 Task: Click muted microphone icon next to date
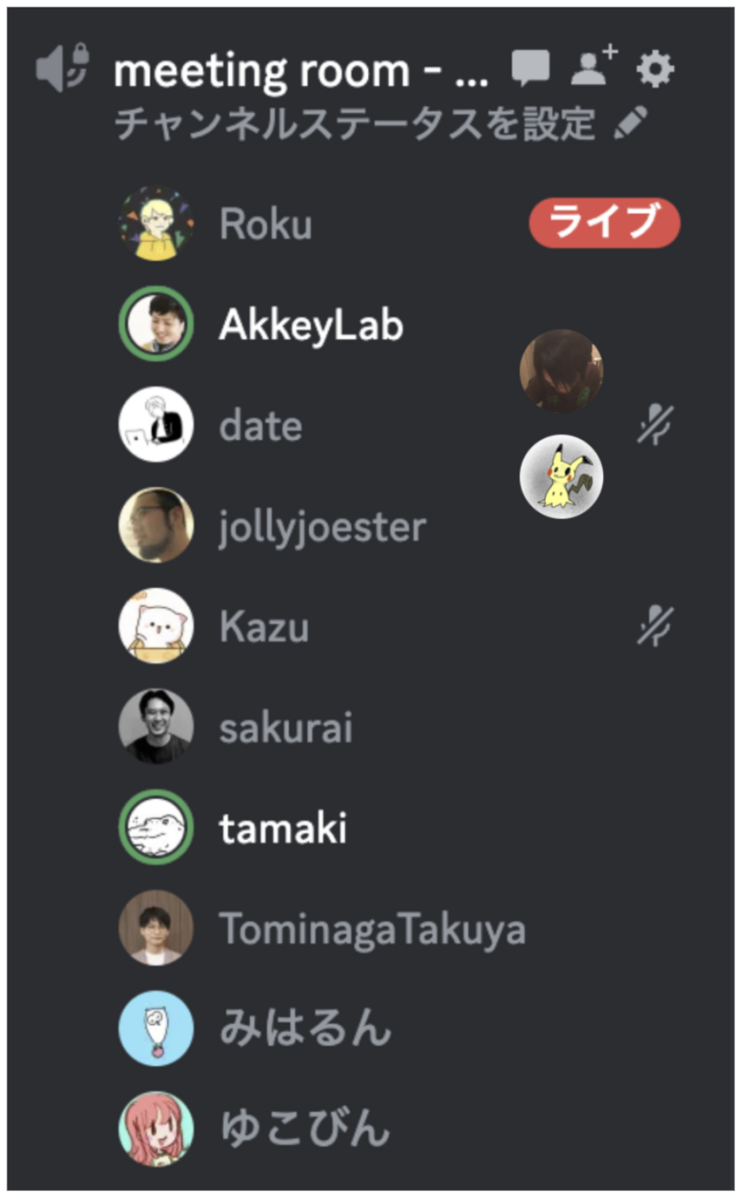pyautogui.click(x=655, y=426)
